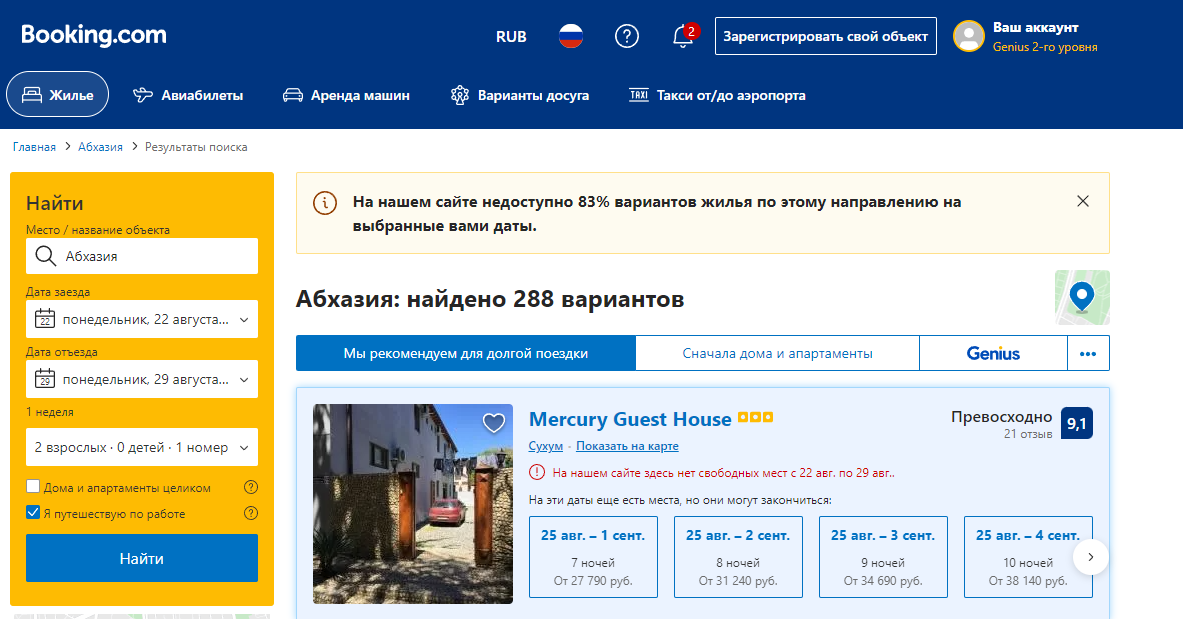Image resolution: width=1183 pixels, height=619 pixels.
Task: Open Показать на карте link
Action: [627, 445]
